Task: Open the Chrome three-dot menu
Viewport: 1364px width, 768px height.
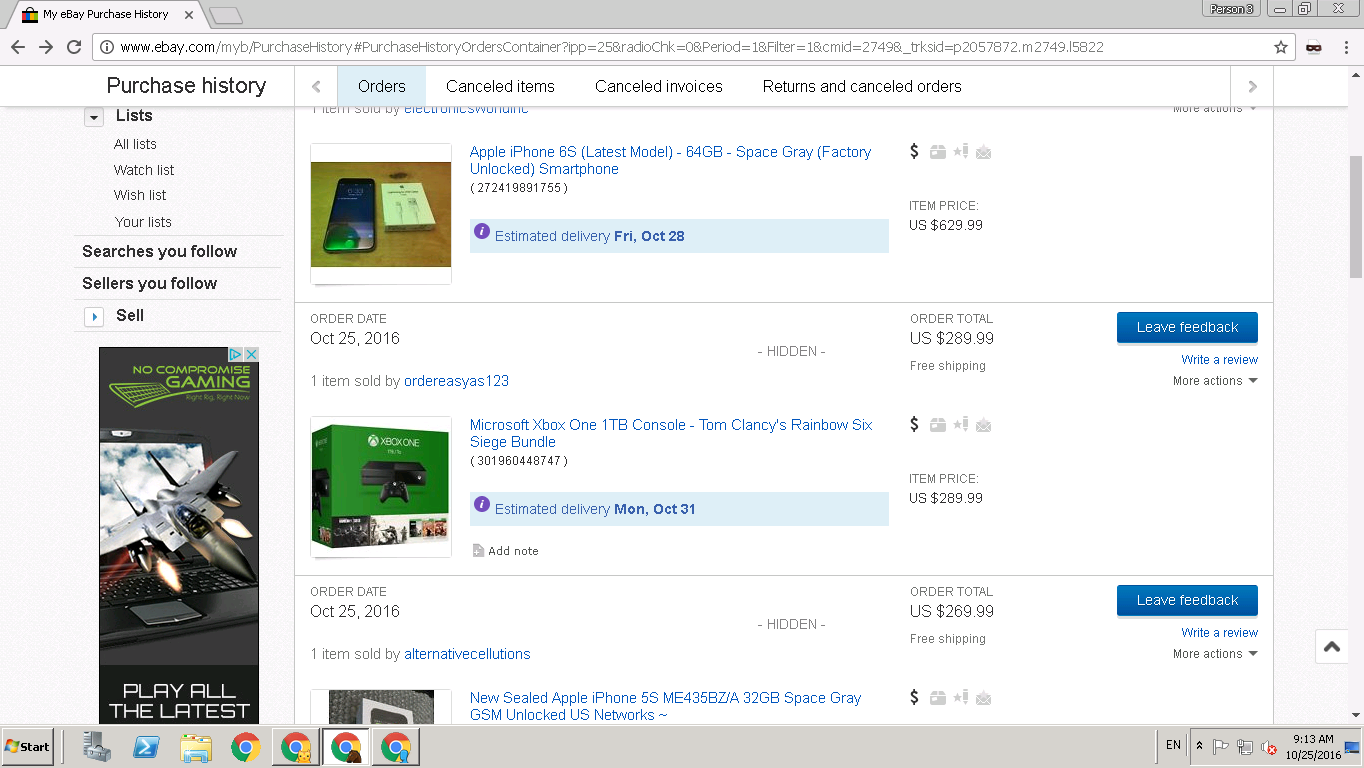Action: click(x=1346, y=47)
